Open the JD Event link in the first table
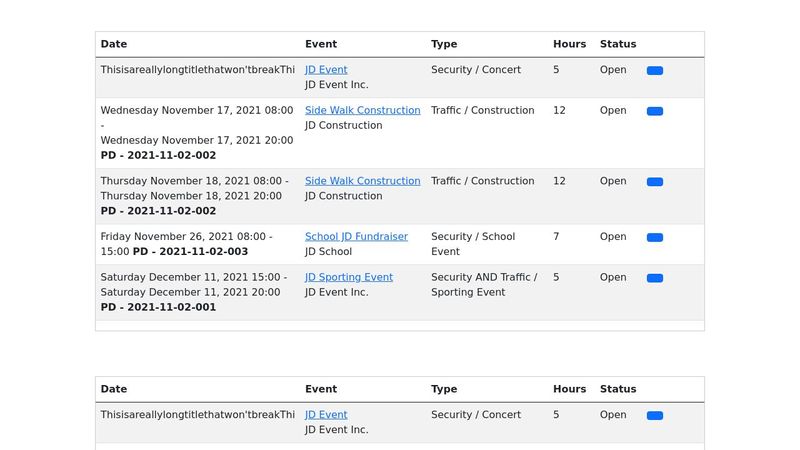The width and height of the screenshot is (800, 450). tap(326, 70)
